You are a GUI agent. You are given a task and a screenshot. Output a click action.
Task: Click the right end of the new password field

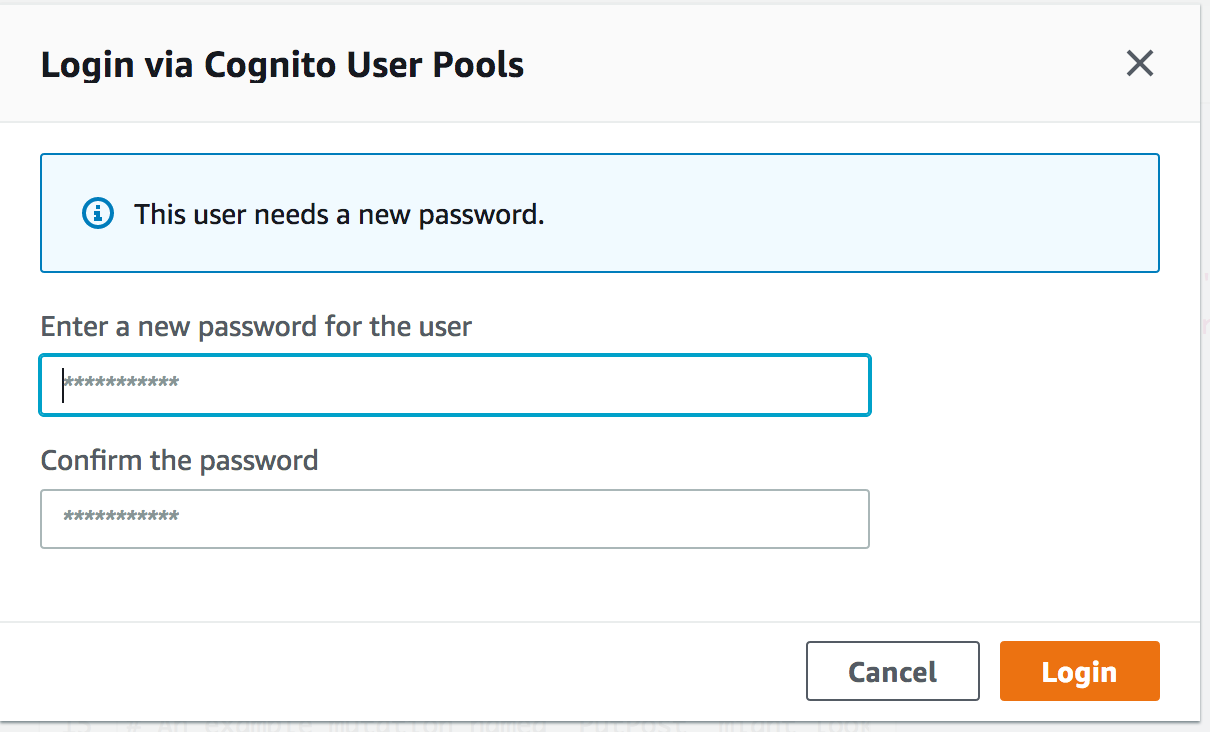tap(840, 385)
